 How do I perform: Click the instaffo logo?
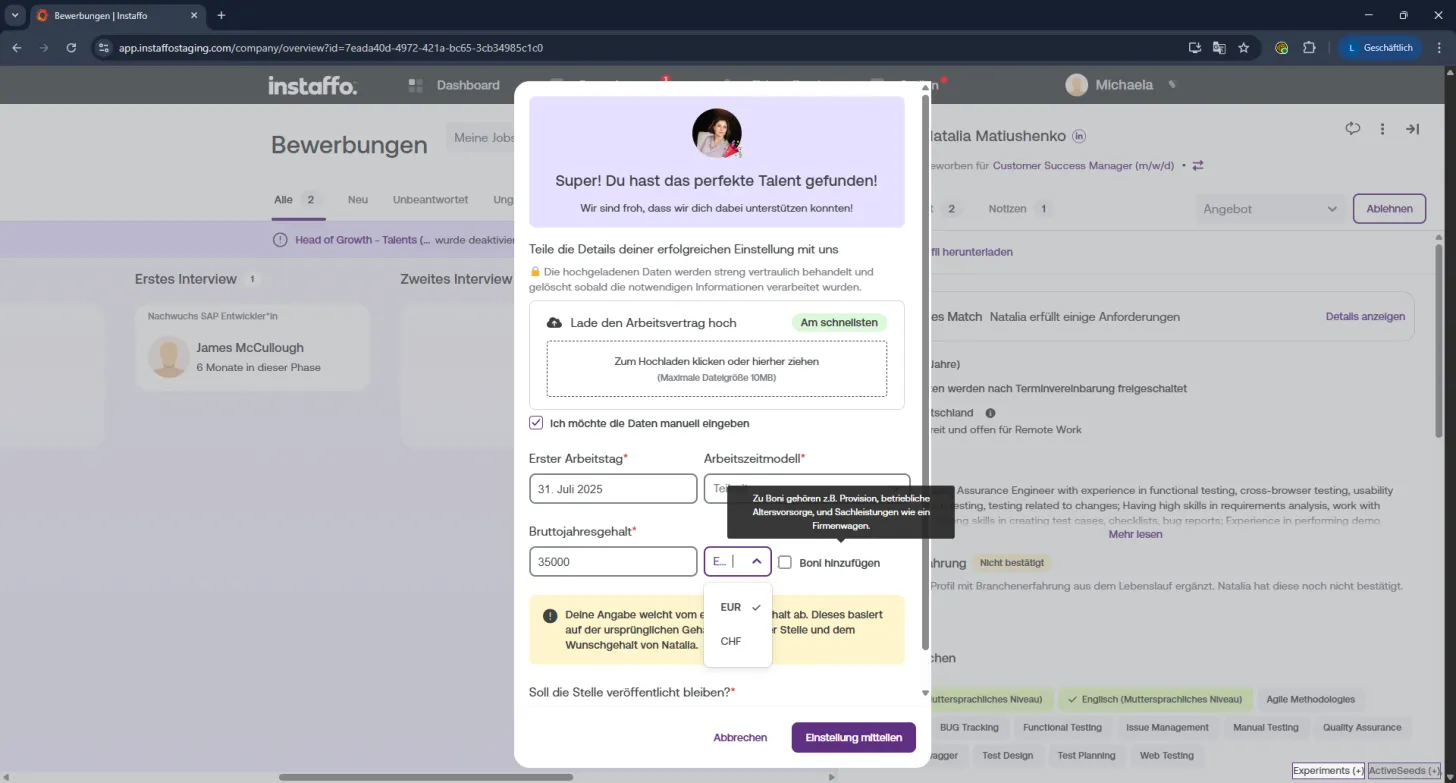(x=312, y=86)
